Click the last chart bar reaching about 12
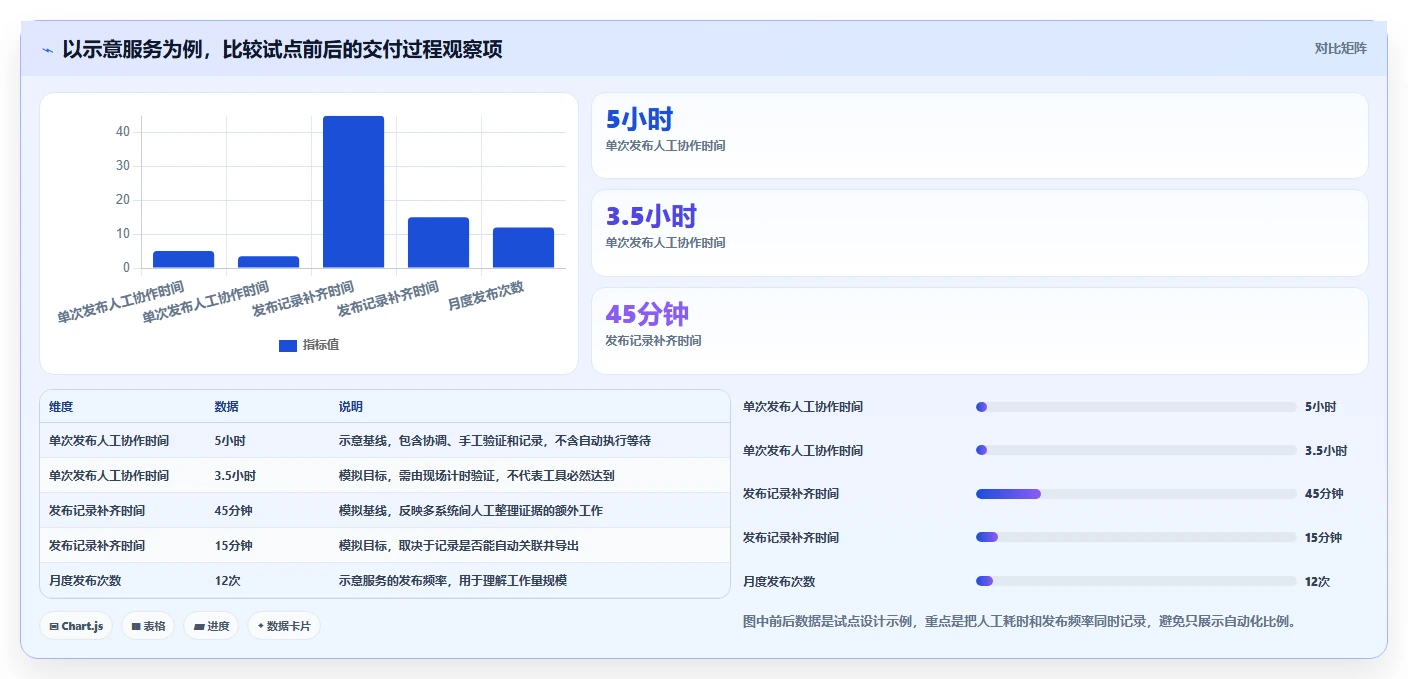 [x=523, y=248]
